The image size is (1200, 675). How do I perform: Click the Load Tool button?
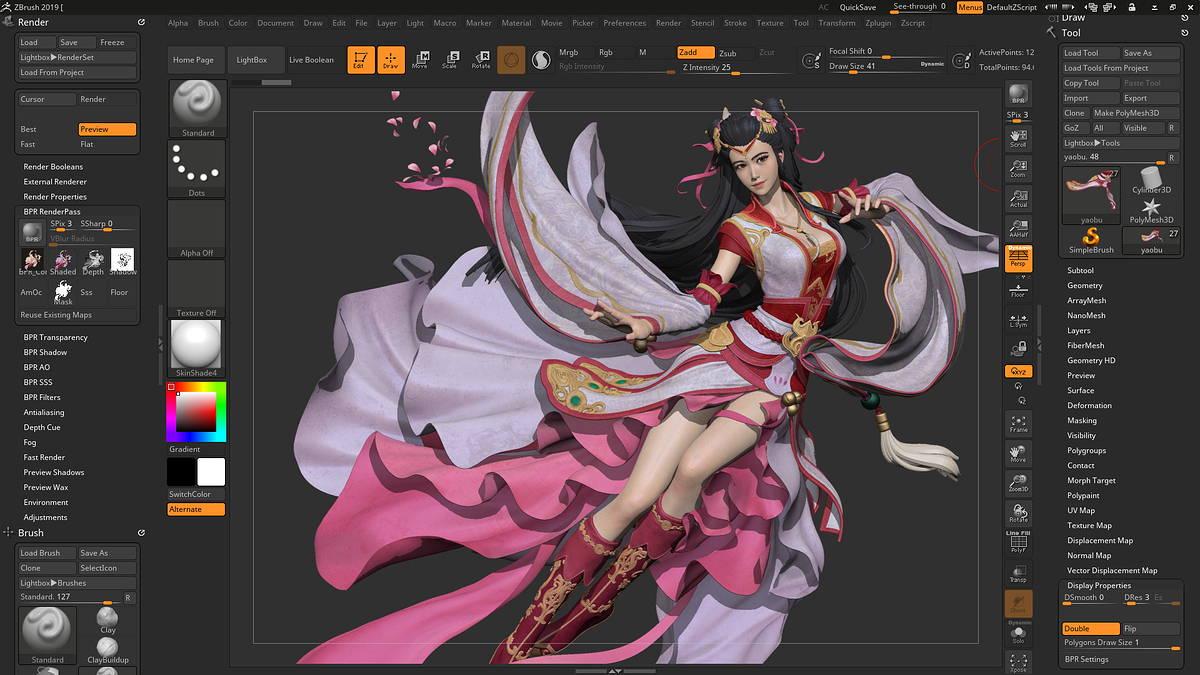point(1090,53)
